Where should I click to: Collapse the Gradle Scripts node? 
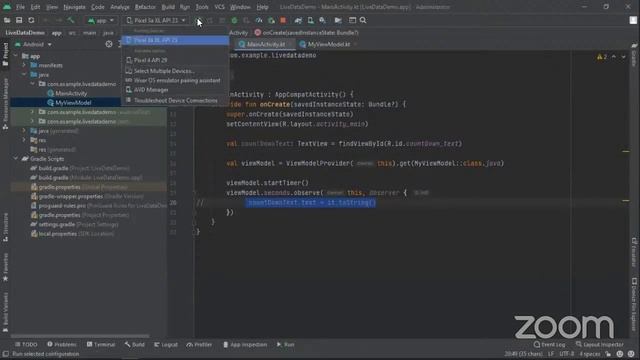pyautogui.click(x=16, y=159)
